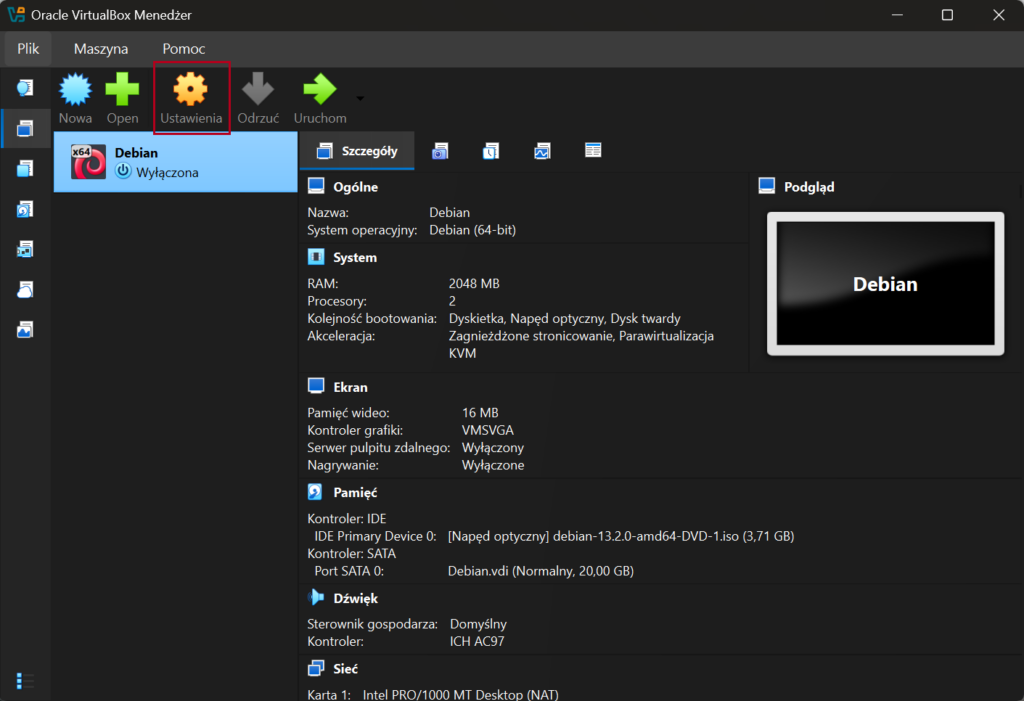Expand the Uruchom start-mode dropdown arrow

(x=359, y=99)
